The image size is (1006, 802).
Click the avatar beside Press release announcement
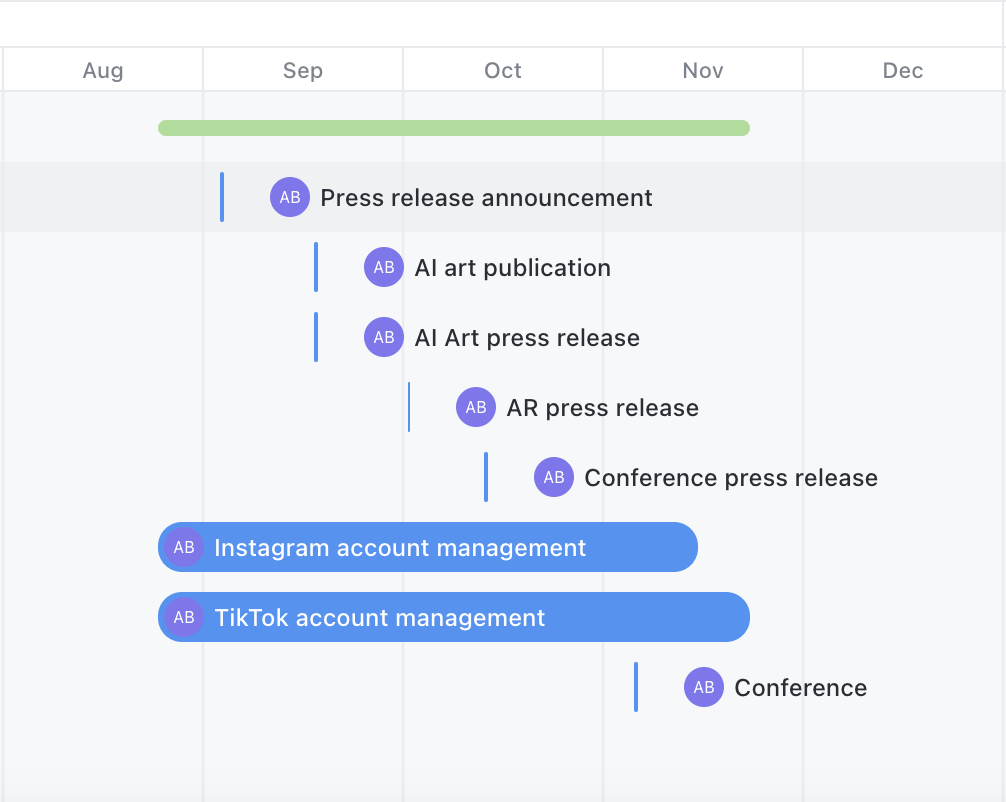[290, 197]
